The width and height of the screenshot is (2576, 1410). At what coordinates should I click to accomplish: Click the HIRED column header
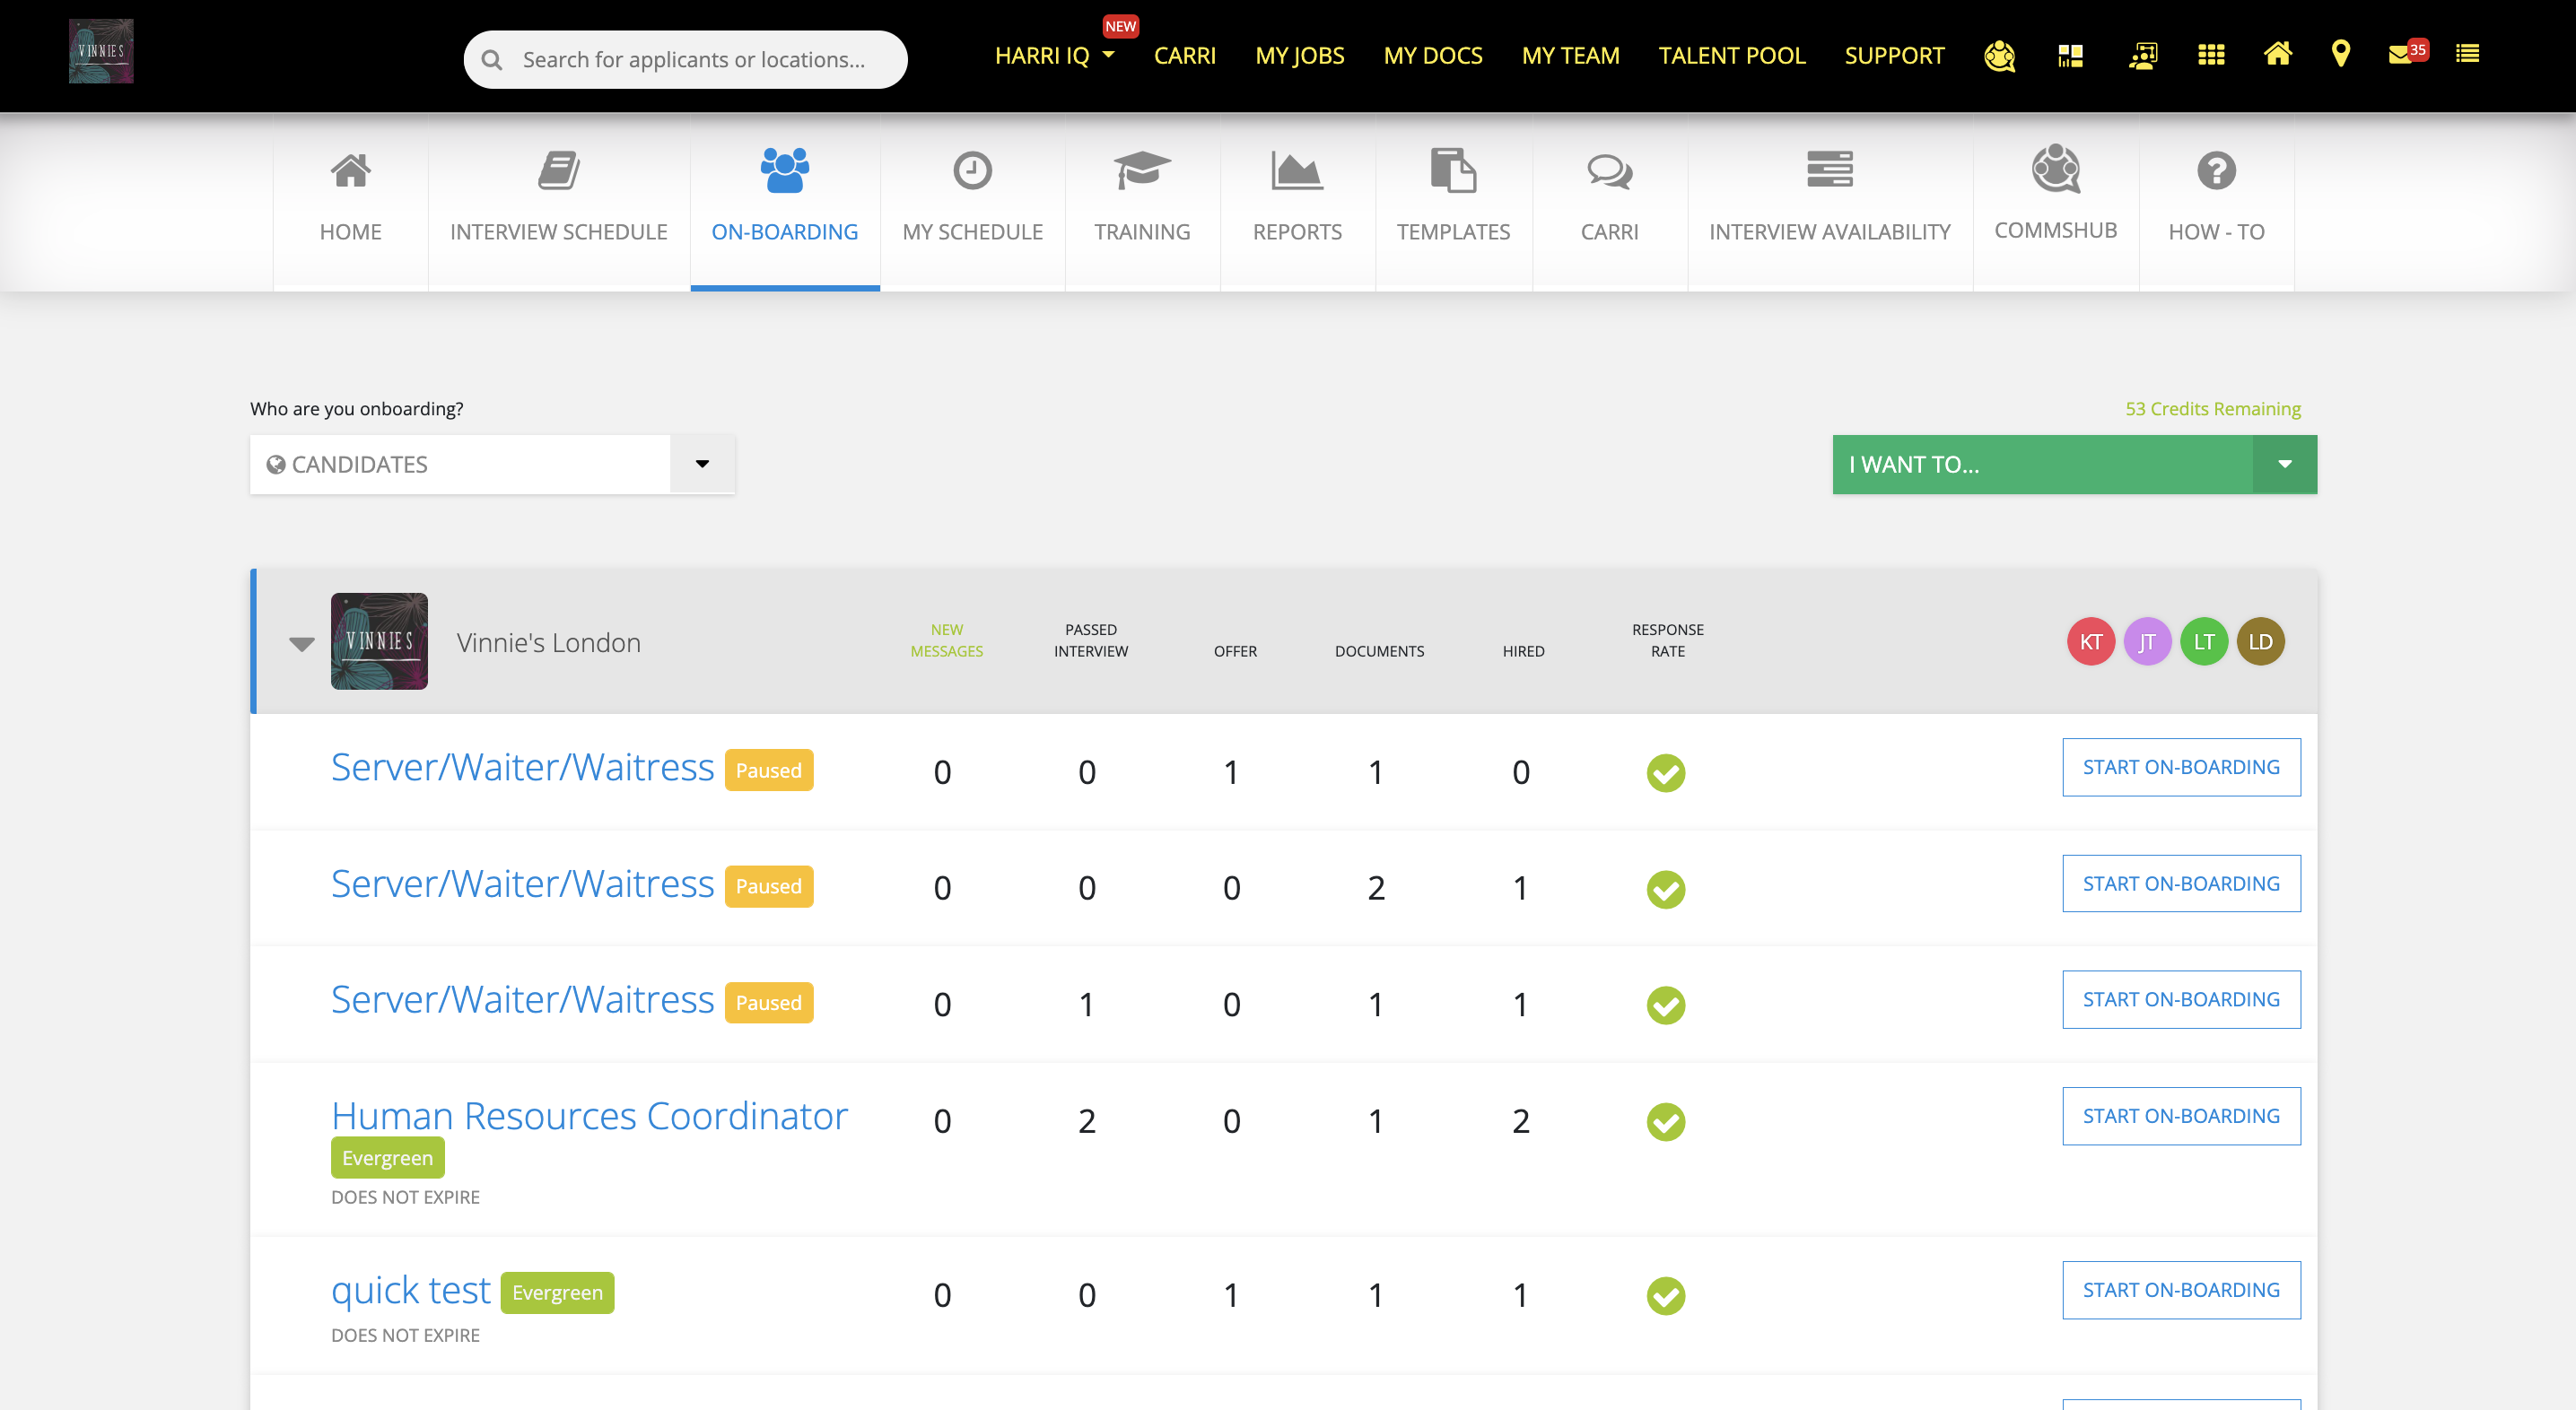(x=1523, y=651)
